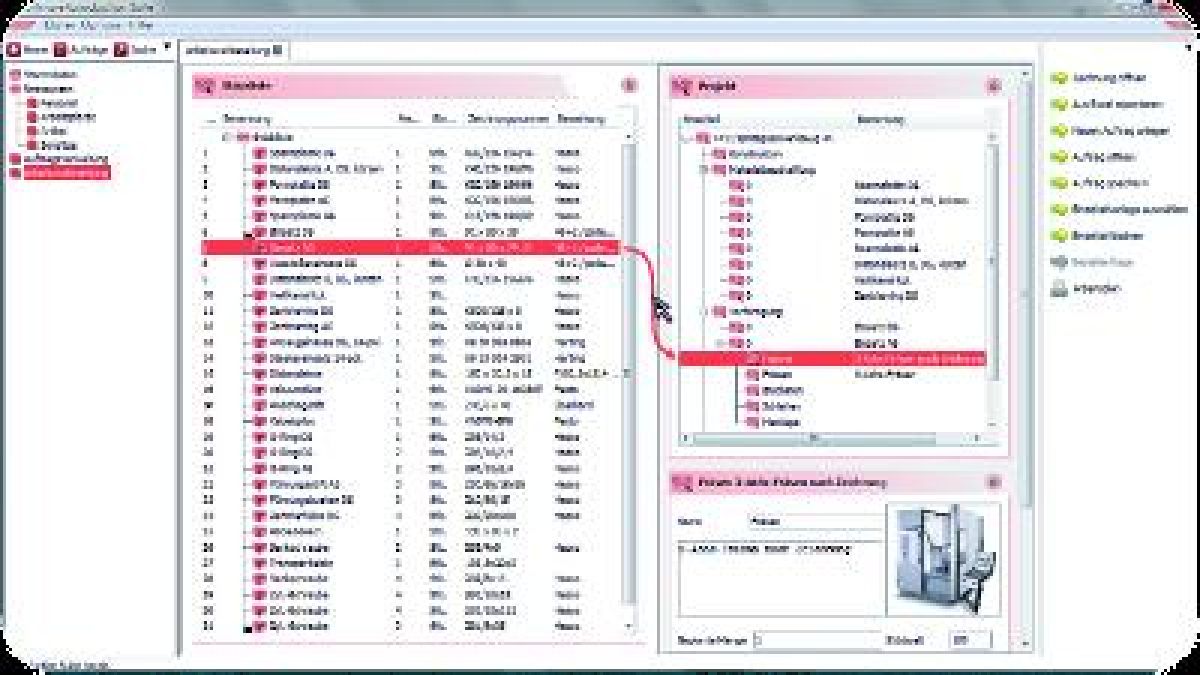1200x675 pixels.
Task: Close the arbeitsvorbereitung tab
Action: 278,49
